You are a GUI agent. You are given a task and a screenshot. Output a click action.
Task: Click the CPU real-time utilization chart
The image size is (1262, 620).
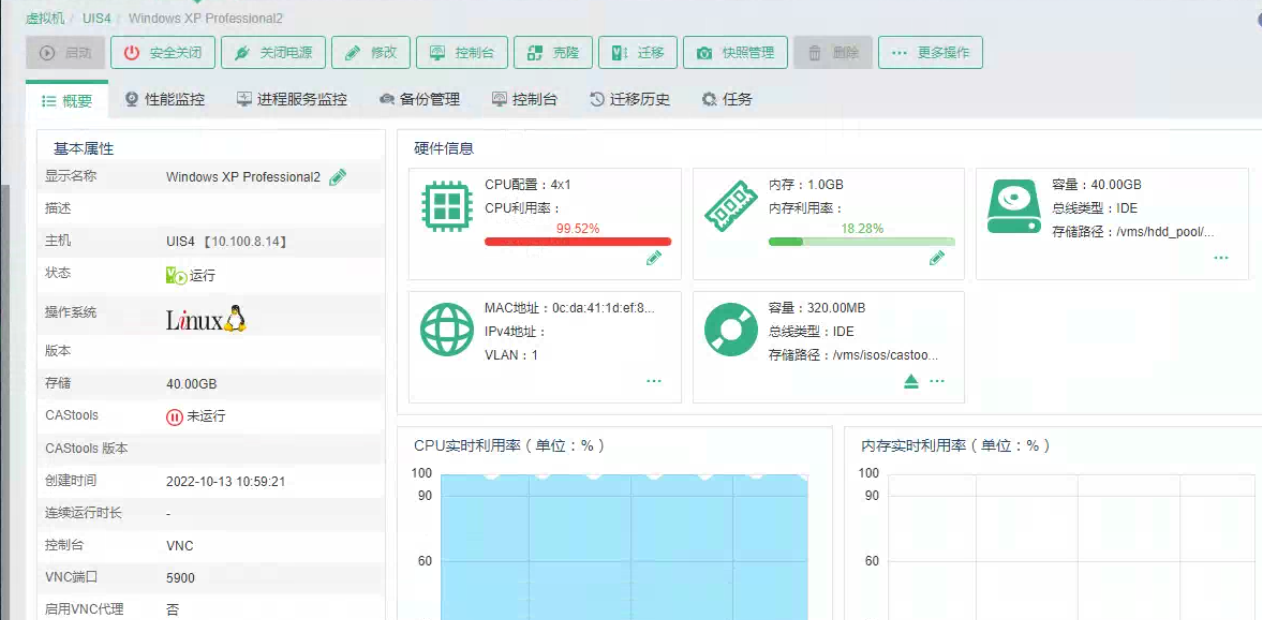tap(625, 545)
